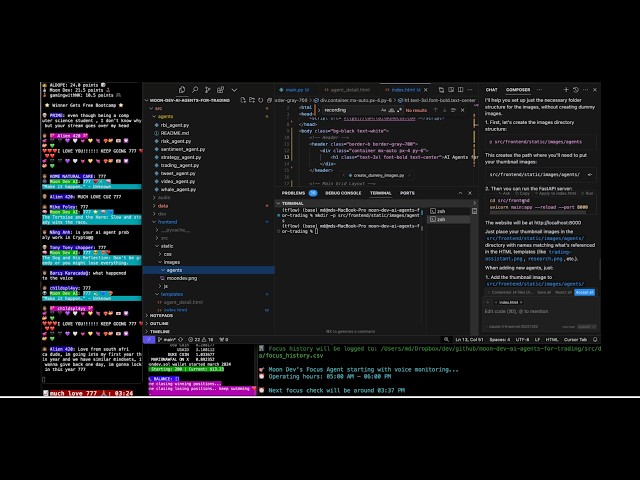Click the Save all button
The height and width of the screenshot is (480, 640).
tap(544, 292)
